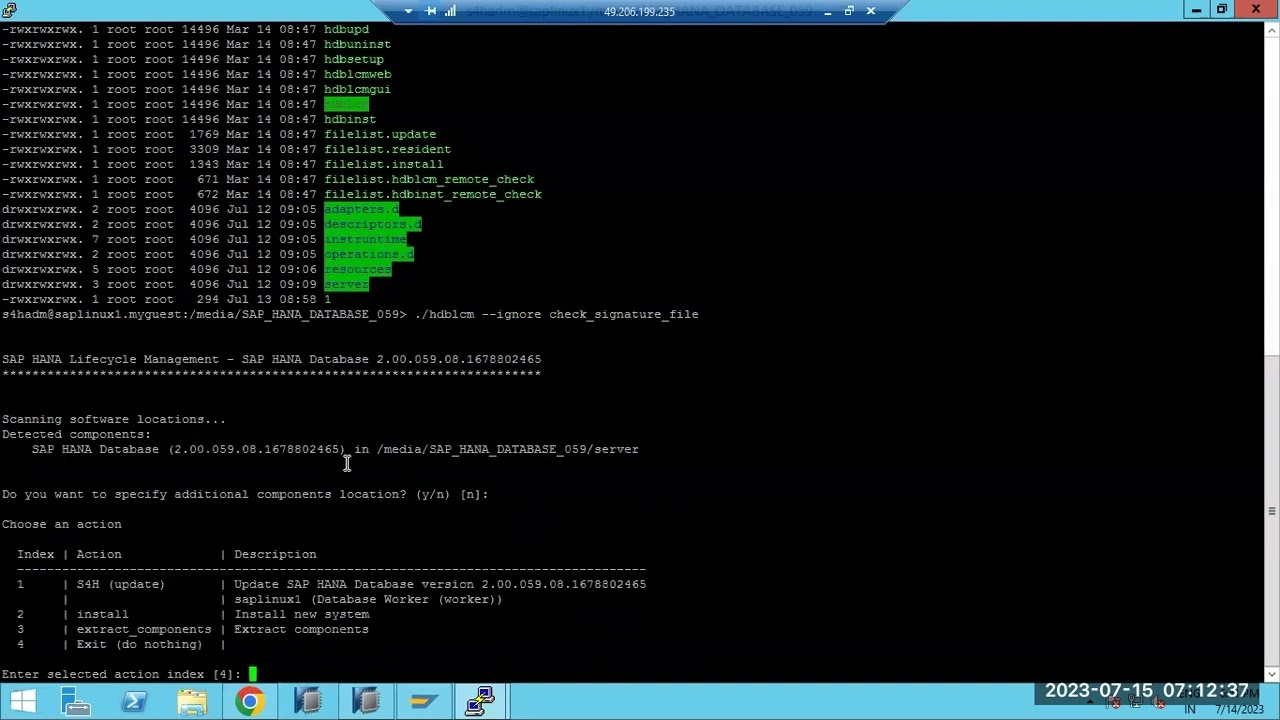Click the 'filelist.install' file name
This screenshot has width=1280, height=720.
coord(384,164)
